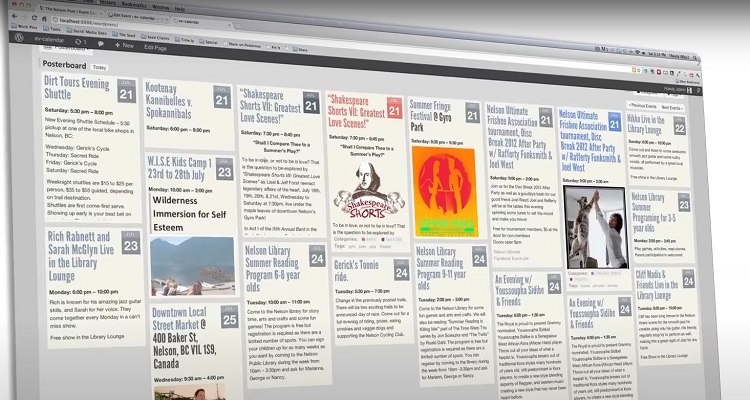Open the Tools bookmark folder

click(x=52, y=29)
